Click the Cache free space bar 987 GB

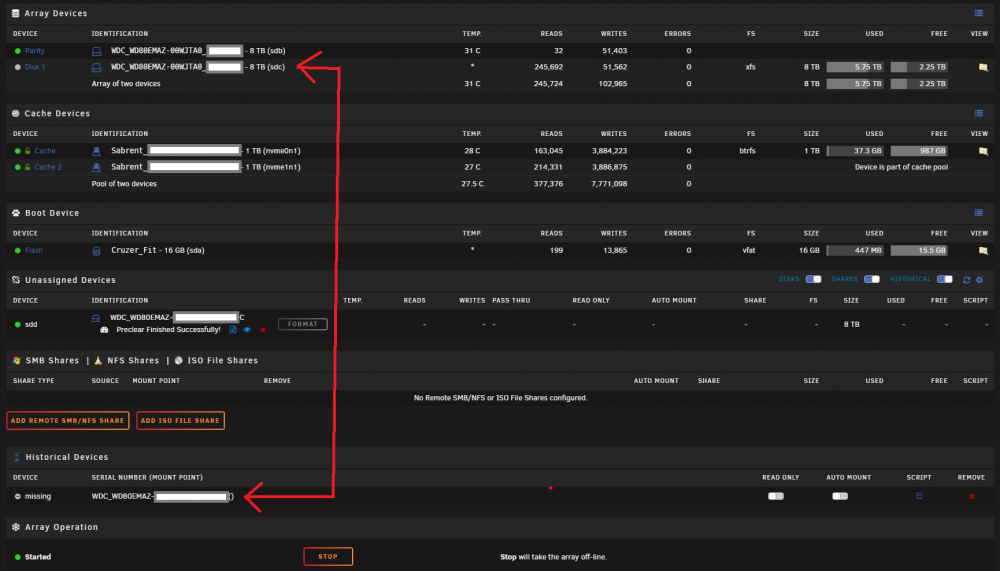tap(919, 151)
